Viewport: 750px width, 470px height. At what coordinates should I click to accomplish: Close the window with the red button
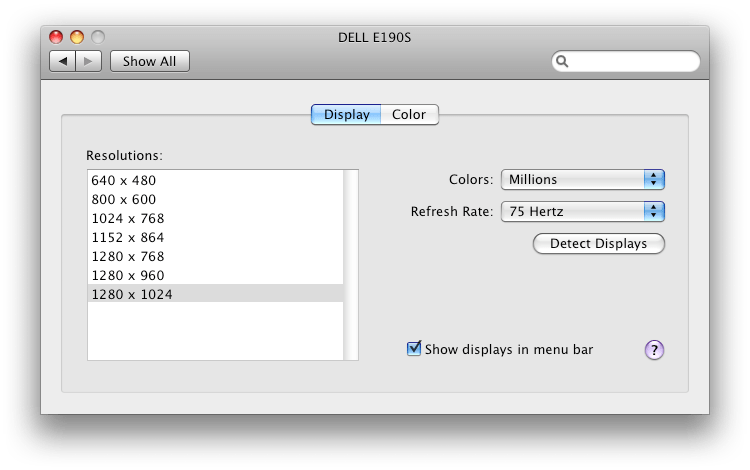pyautogui.click(x=56, y=37)
